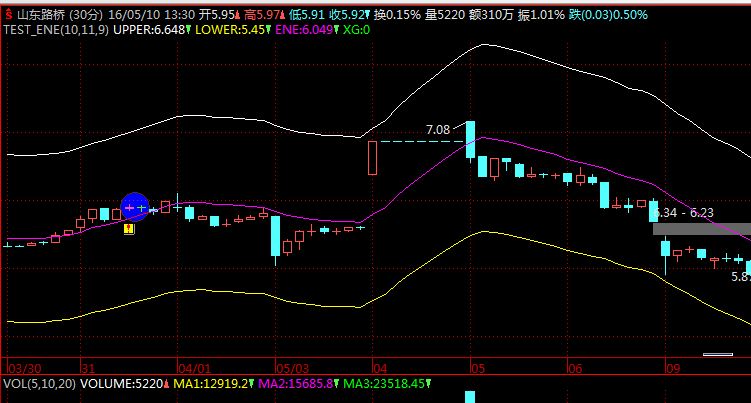The width and height of the screenshot is (751, 403).
Task: Click the 09 date axis marker
Action: (673, 368)
